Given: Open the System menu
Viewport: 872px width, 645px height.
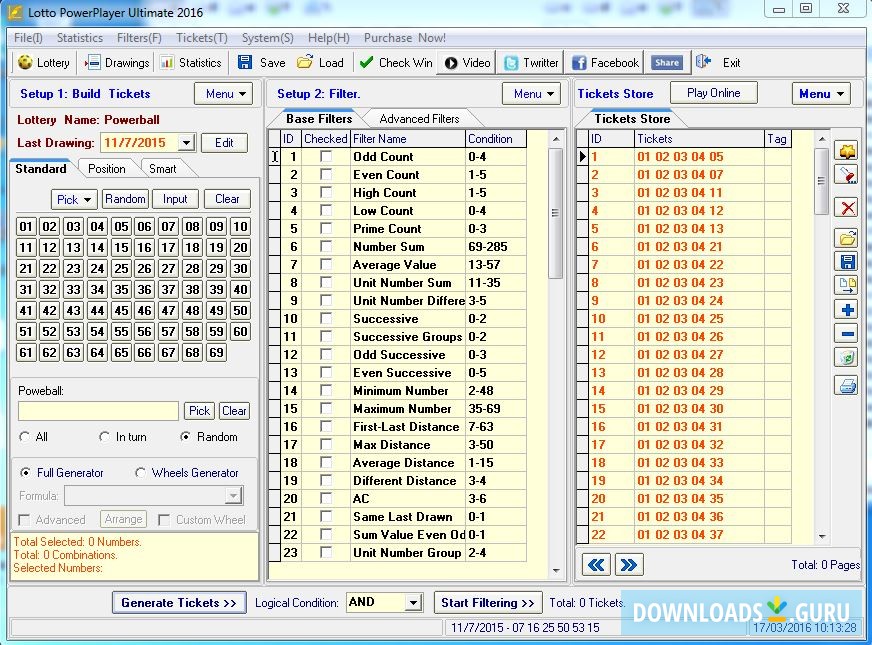Looking at the screenshot, I should (267, 38).
